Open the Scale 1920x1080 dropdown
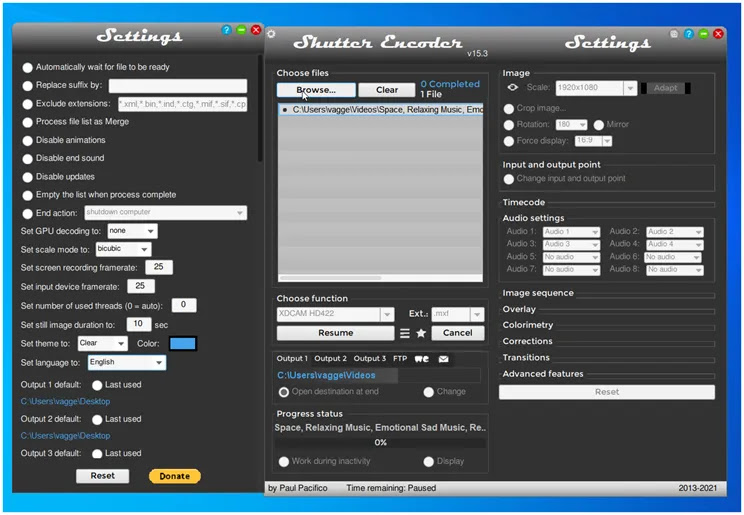The image size is (744, 515). tap(596, 88)
